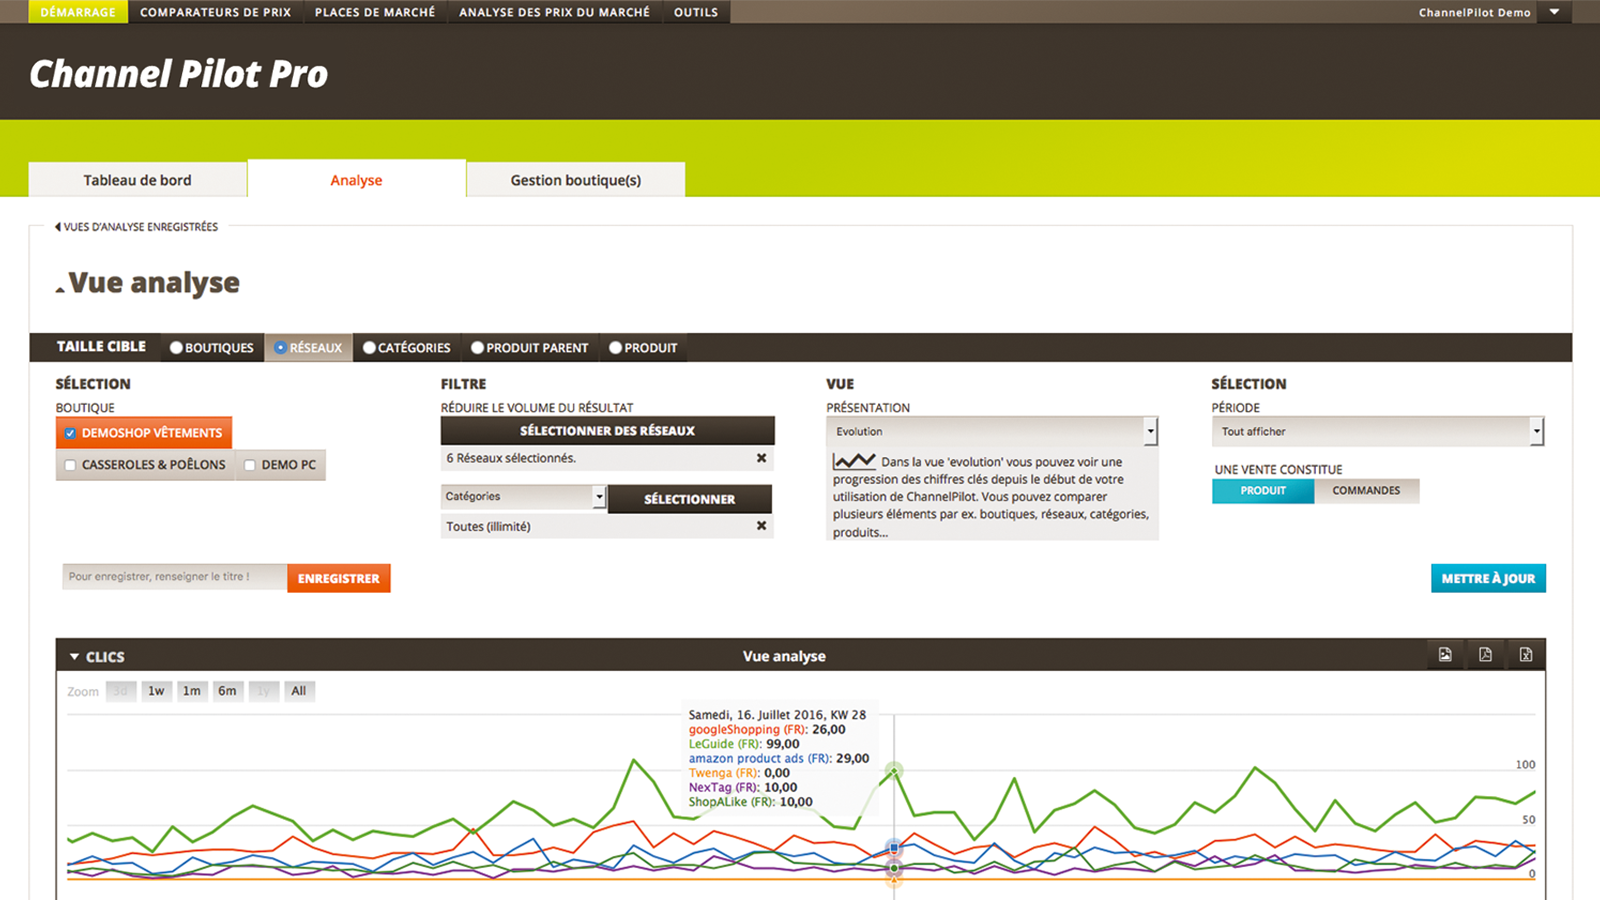
Task: Click the Enregistrer button
Action: click(338, 578)
